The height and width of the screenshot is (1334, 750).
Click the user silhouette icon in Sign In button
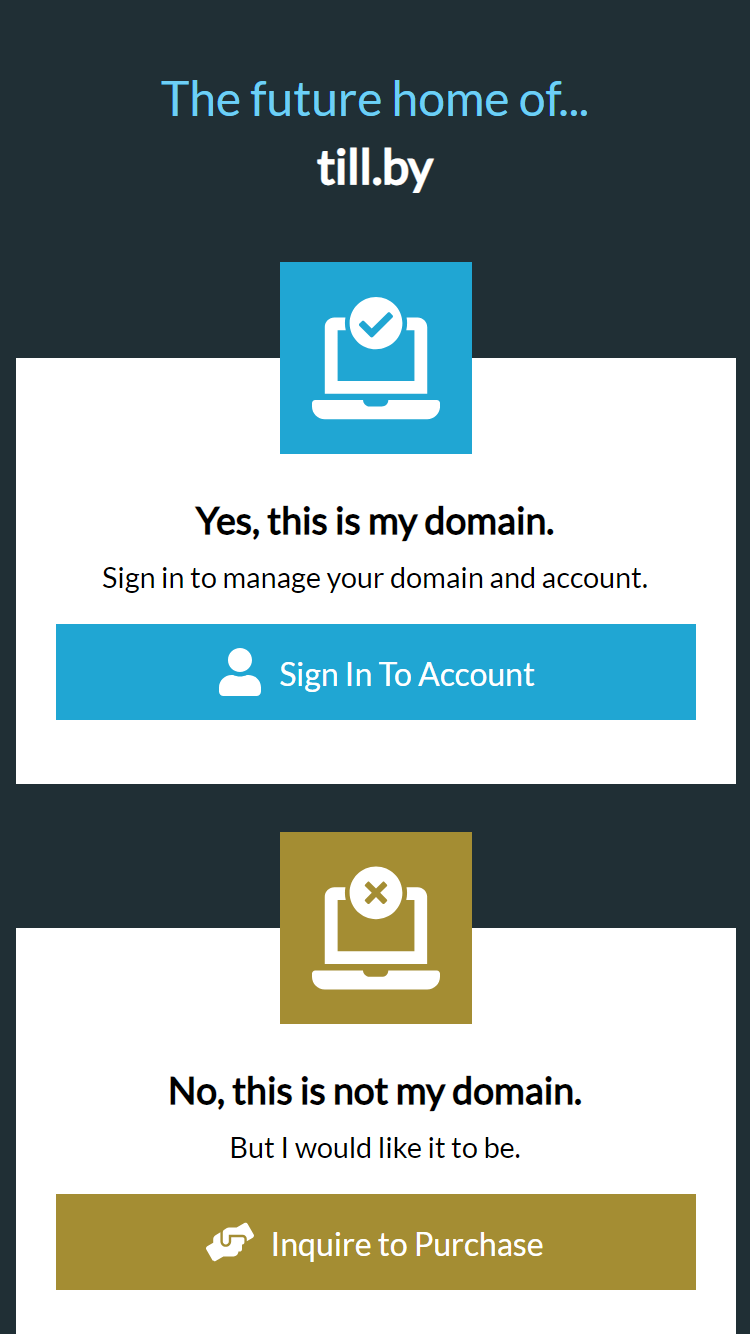click(240, 673)
